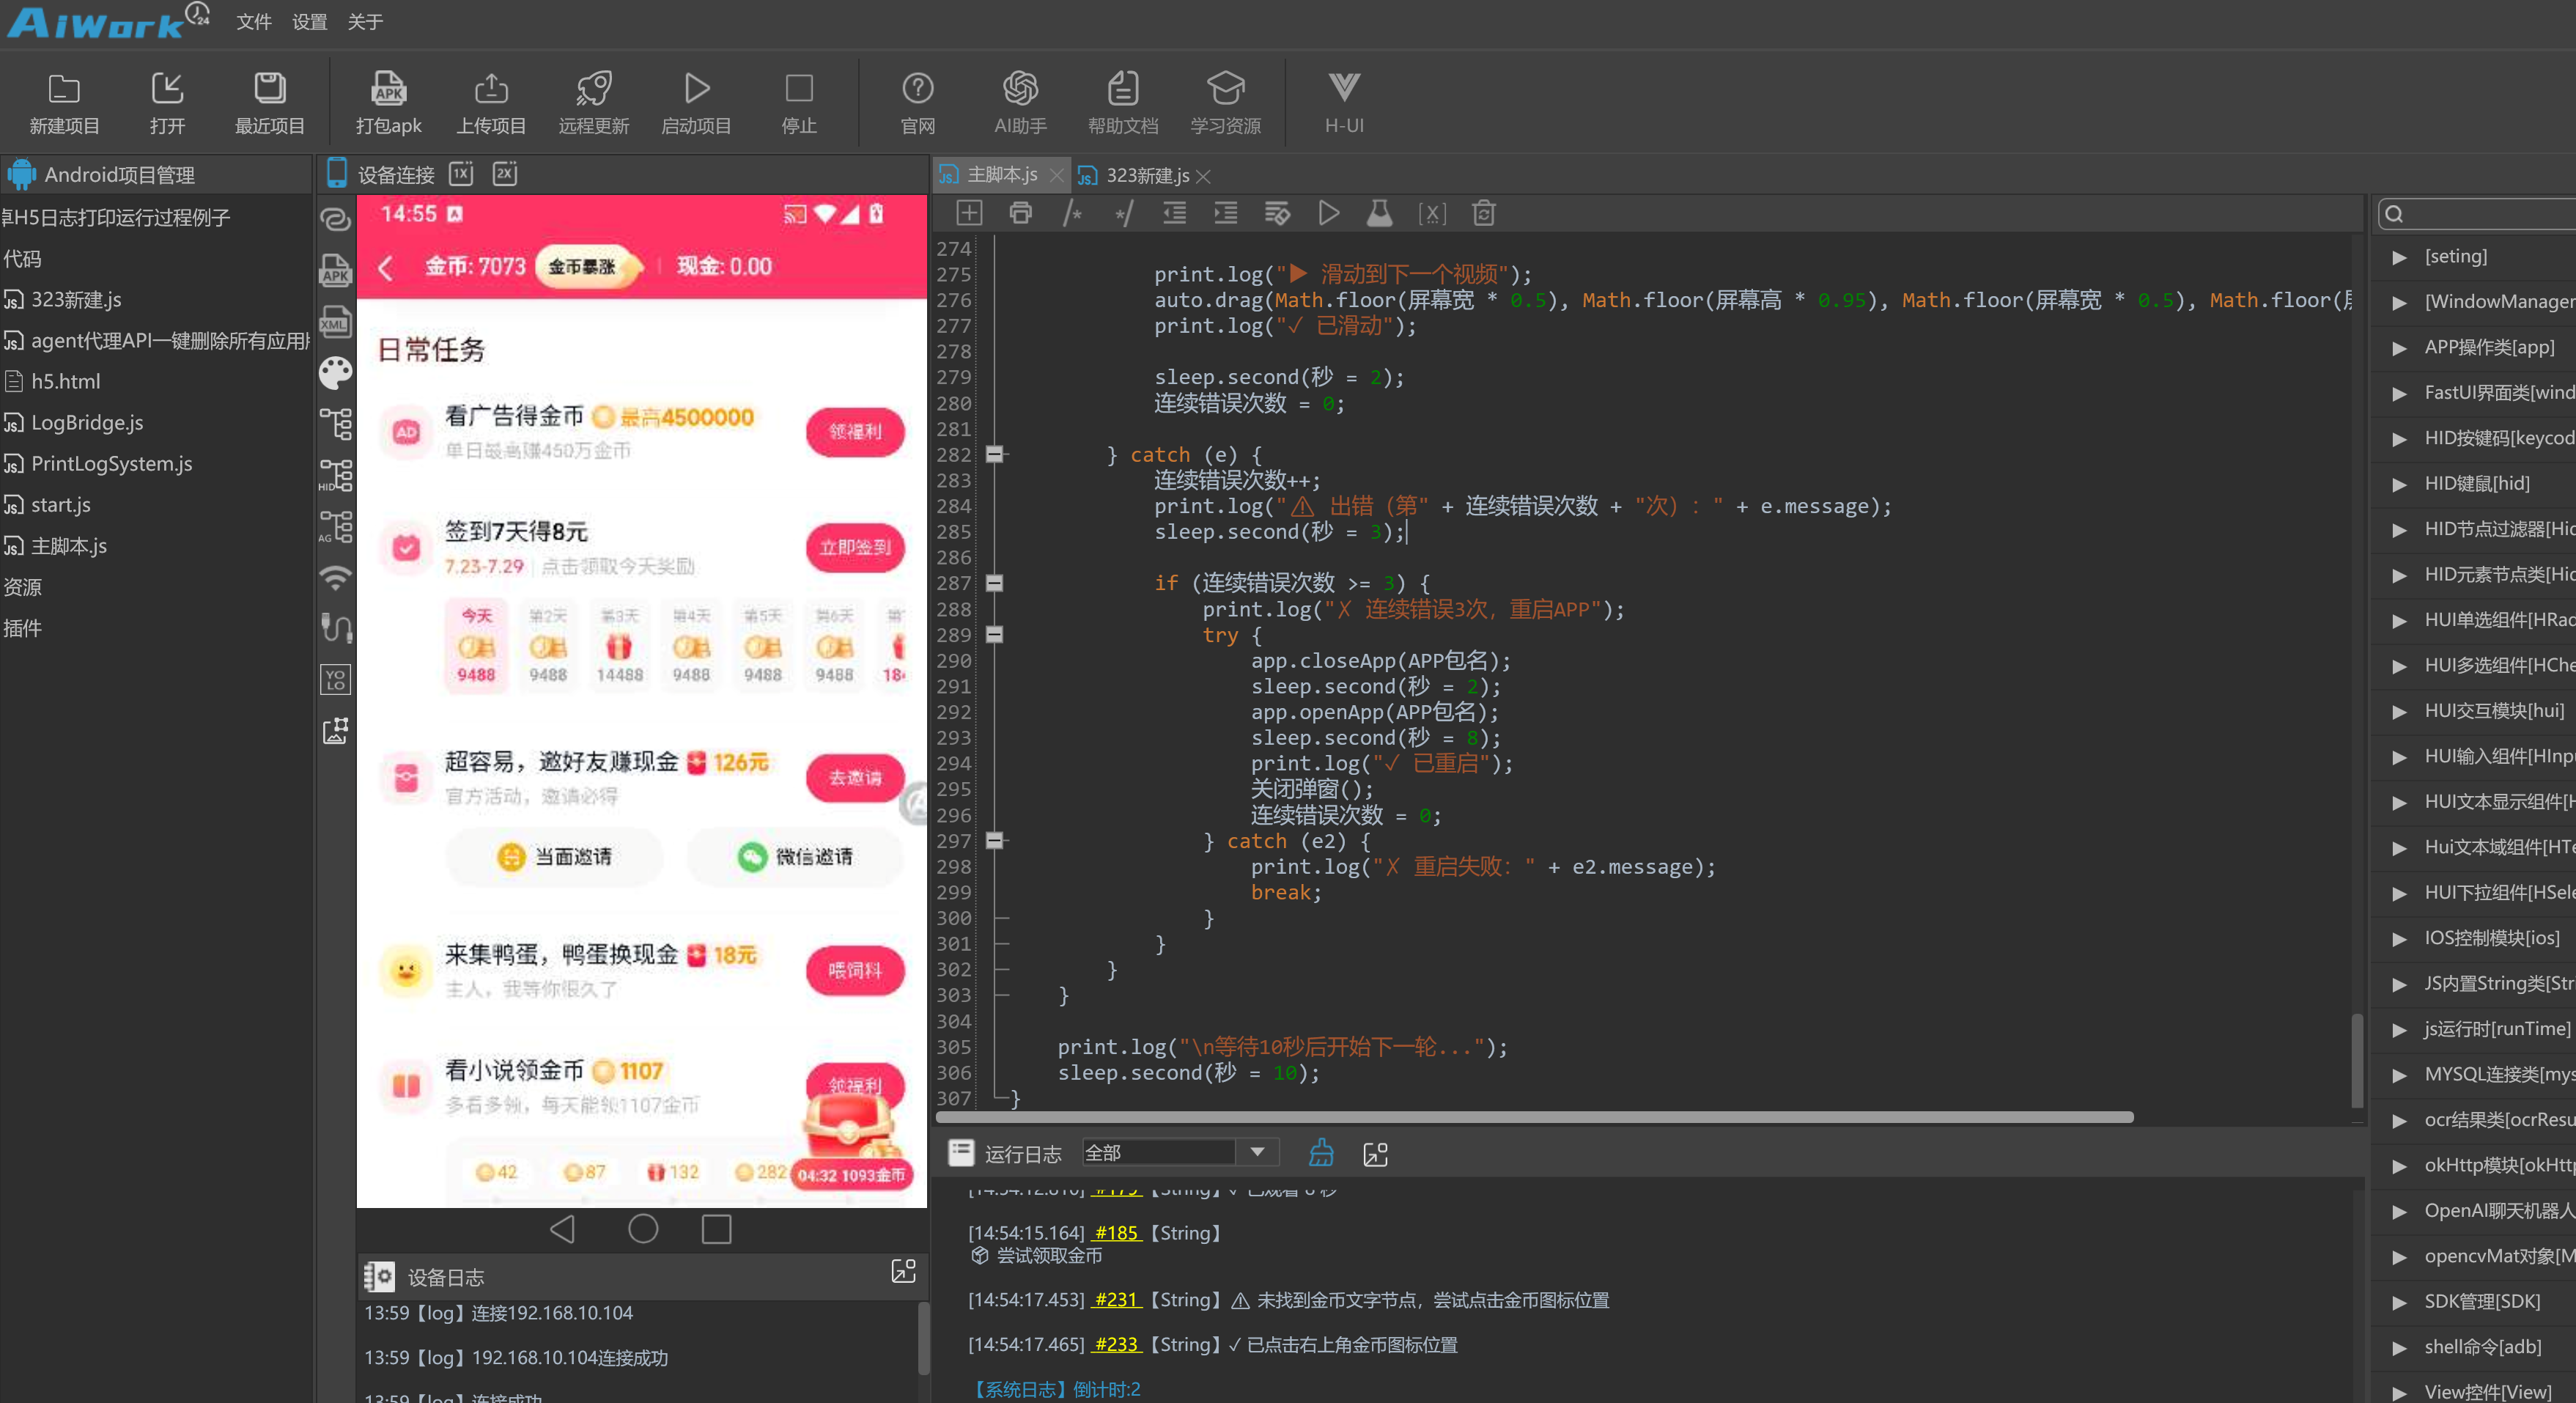This screenshot has height=1403, width=2576.
Task: Click the run script play icon in editor toolbar
Action: (1328, 213)
